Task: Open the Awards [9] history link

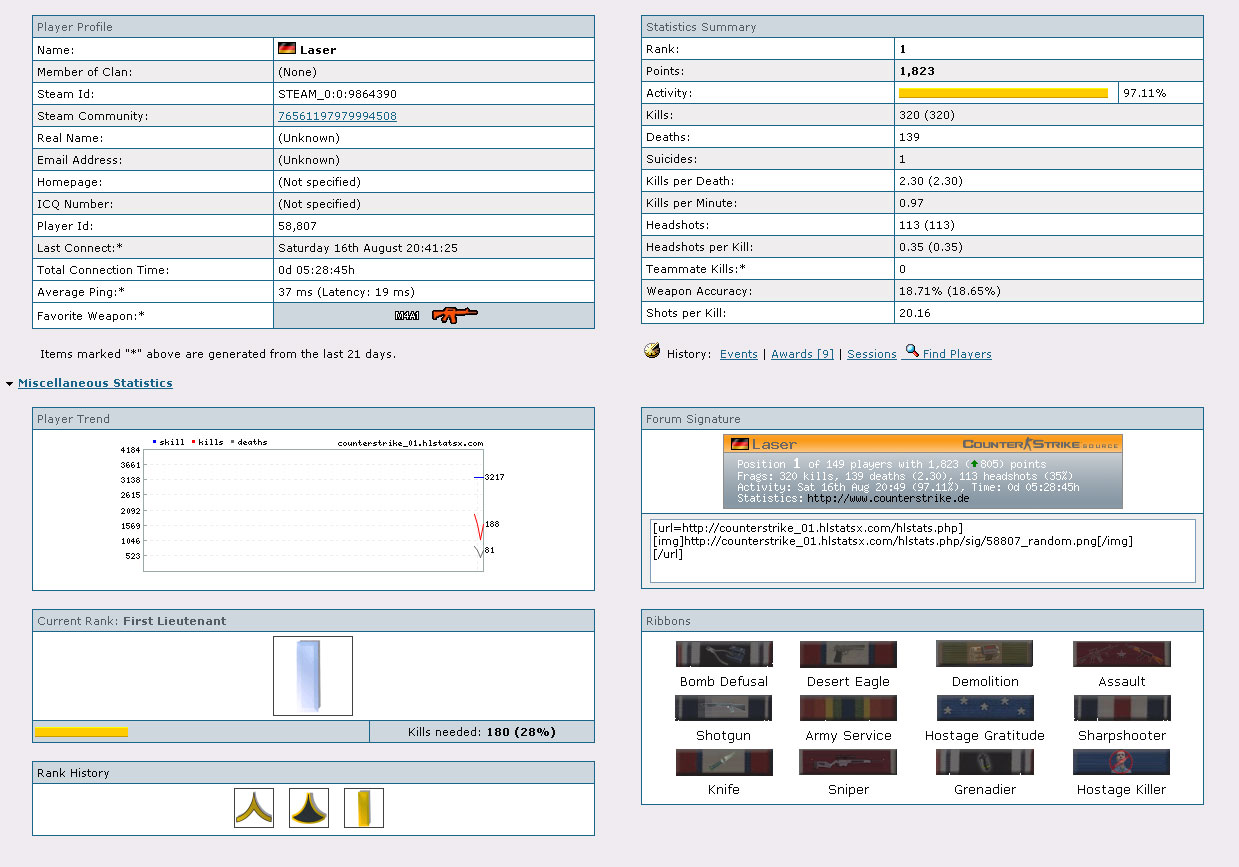Action: 803,354
